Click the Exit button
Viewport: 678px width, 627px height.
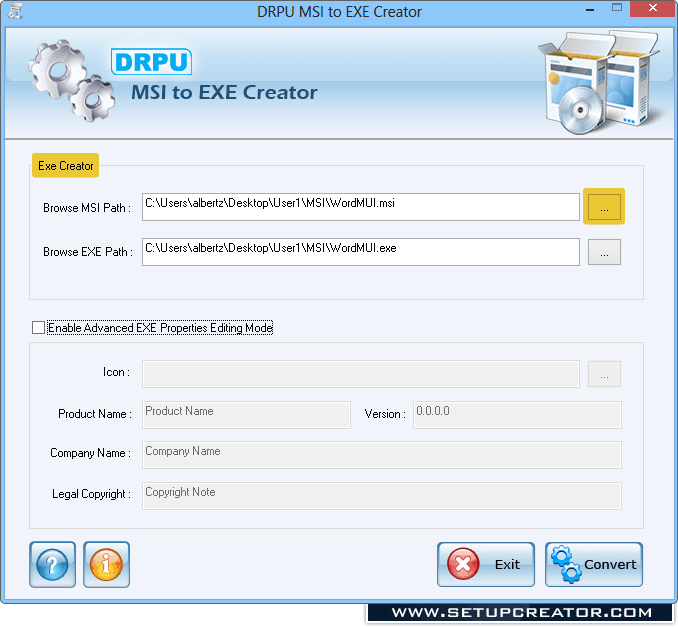coord(486,564)
